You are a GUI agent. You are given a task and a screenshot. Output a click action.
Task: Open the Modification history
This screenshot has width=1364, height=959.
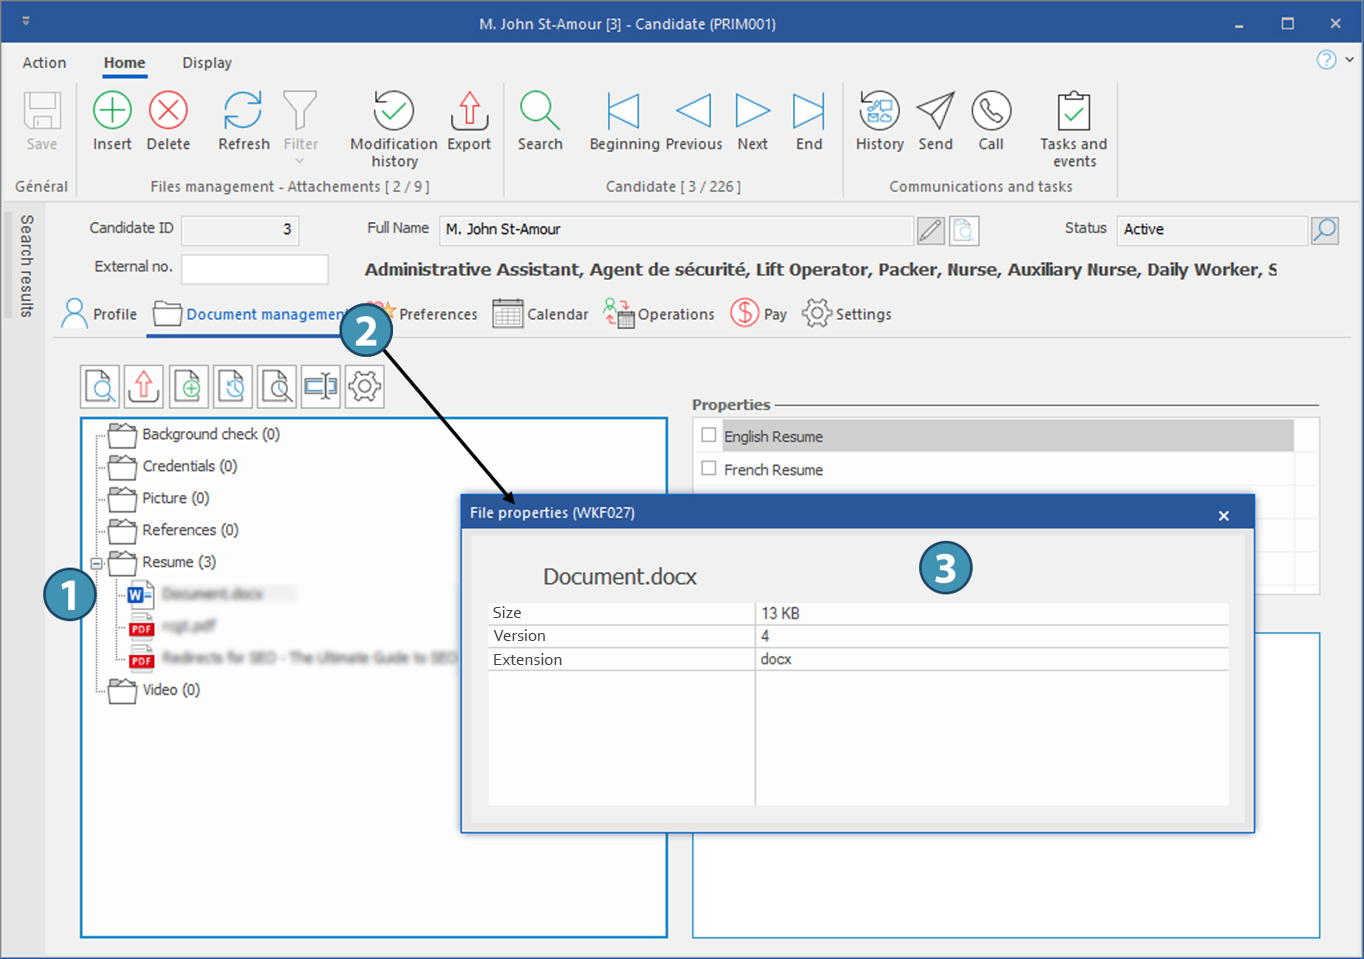393,111
